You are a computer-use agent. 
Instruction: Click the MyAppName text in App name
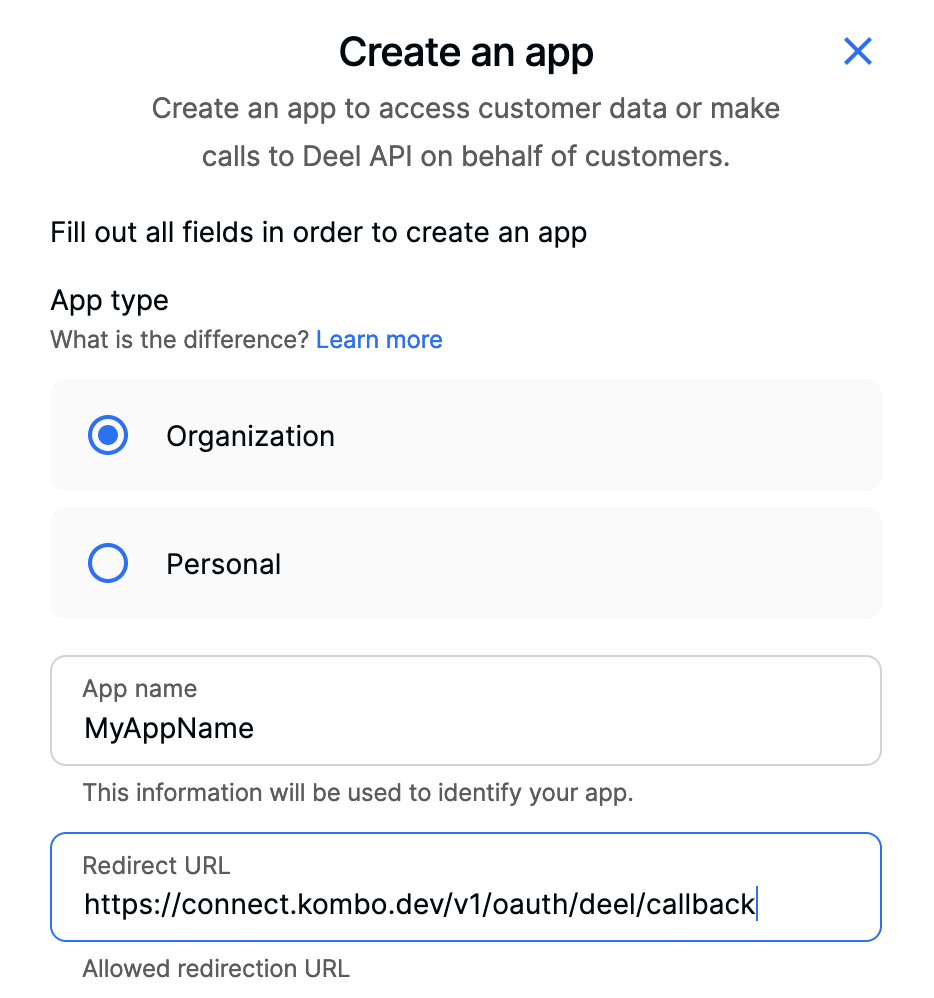pyautogui.click(x=169, y=728)
